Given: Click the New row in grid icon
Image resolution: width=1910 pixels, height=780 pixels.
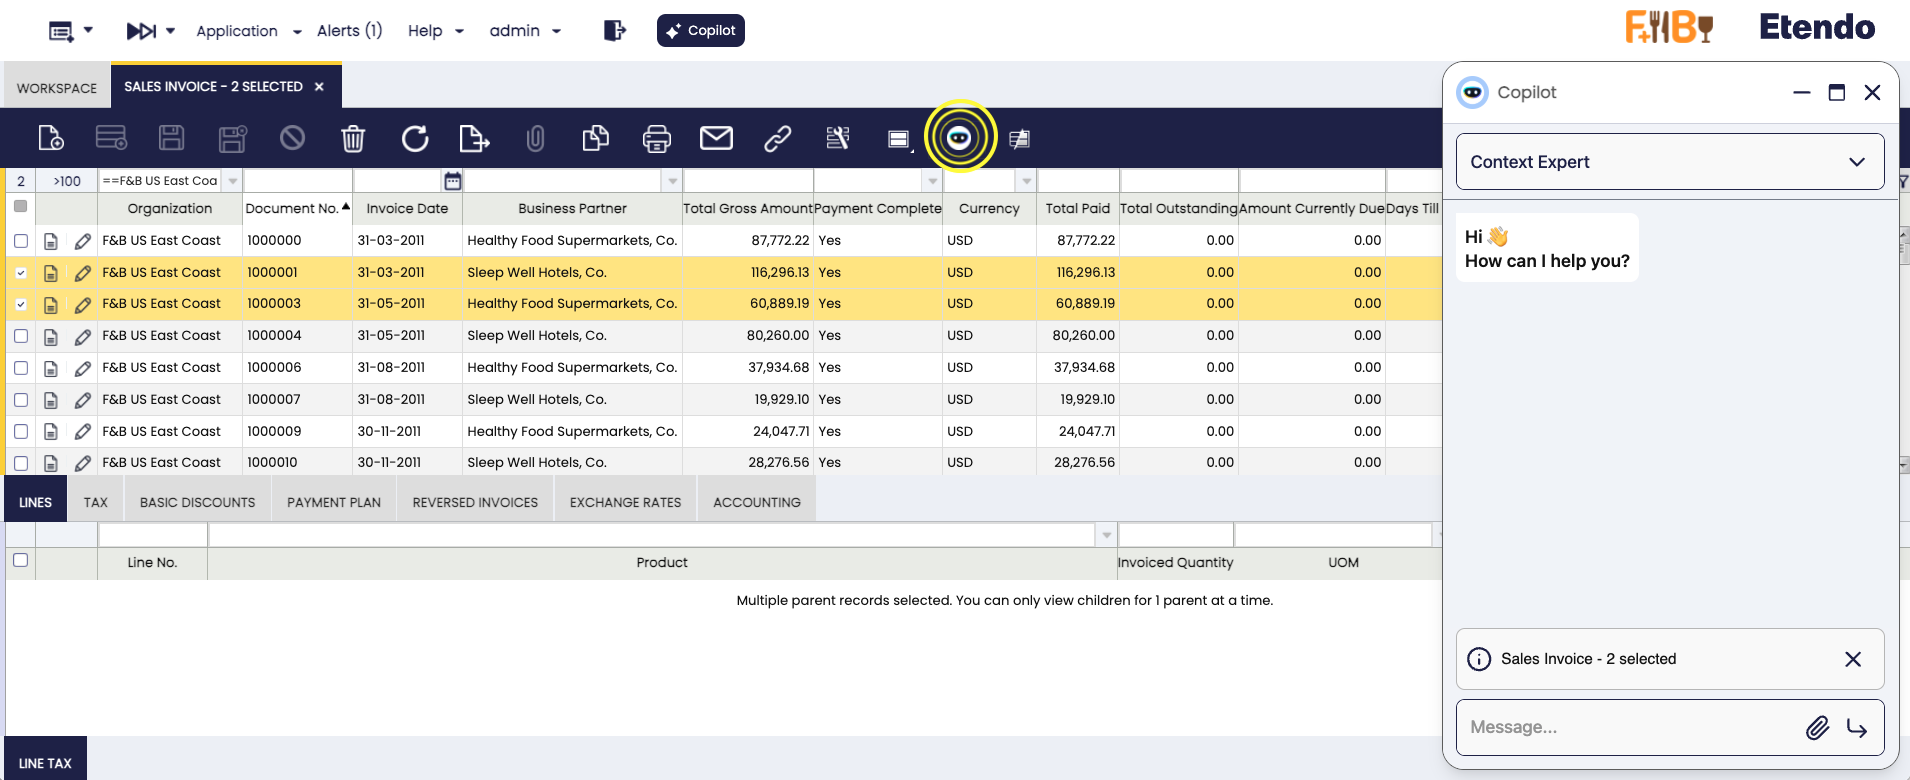Looking at the screenshot, I should 111,138.
